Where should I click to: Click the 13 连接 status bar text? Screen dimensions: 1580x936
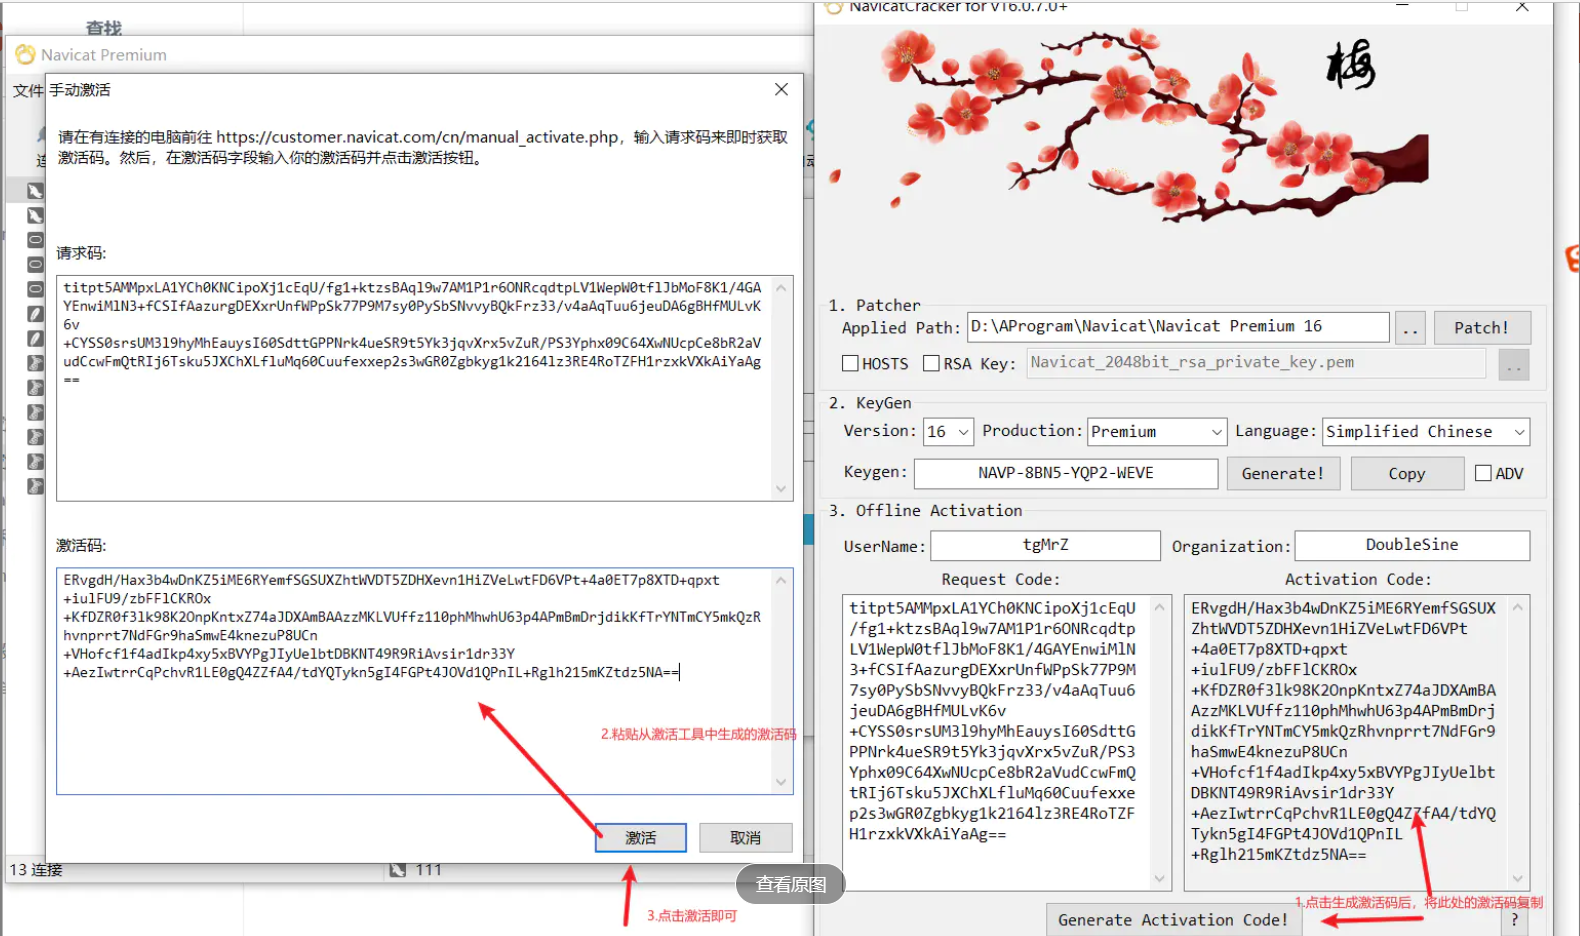coord(36,870)
